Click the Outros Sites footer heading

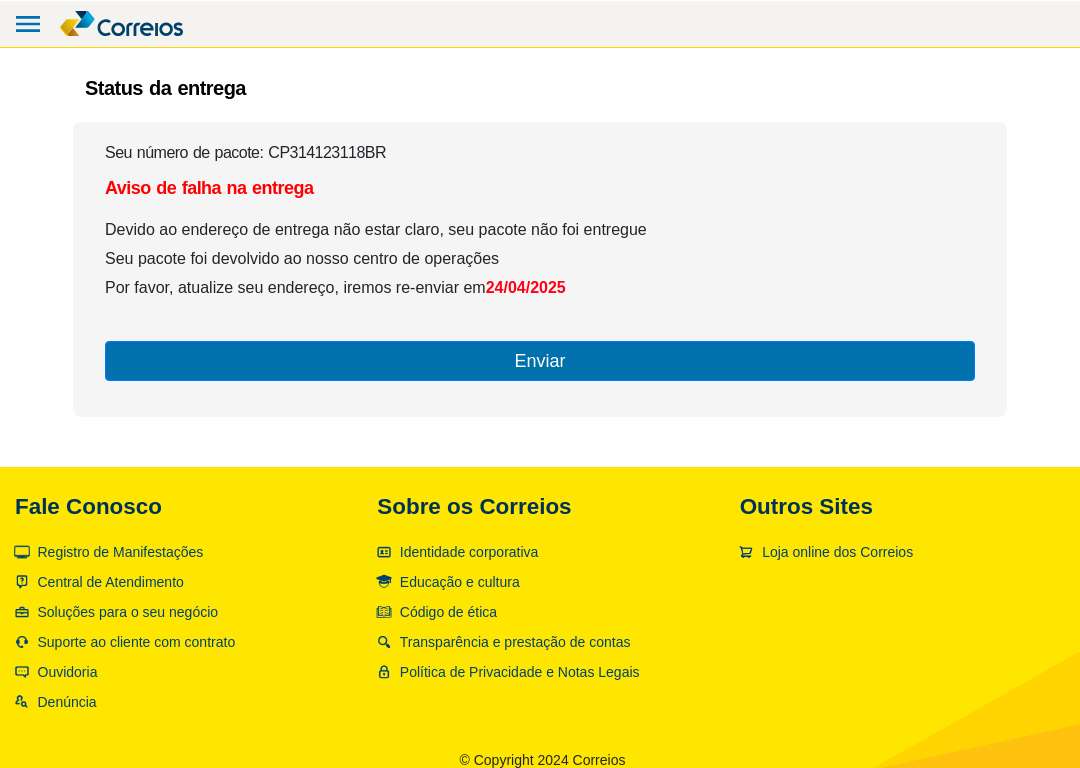806,507
